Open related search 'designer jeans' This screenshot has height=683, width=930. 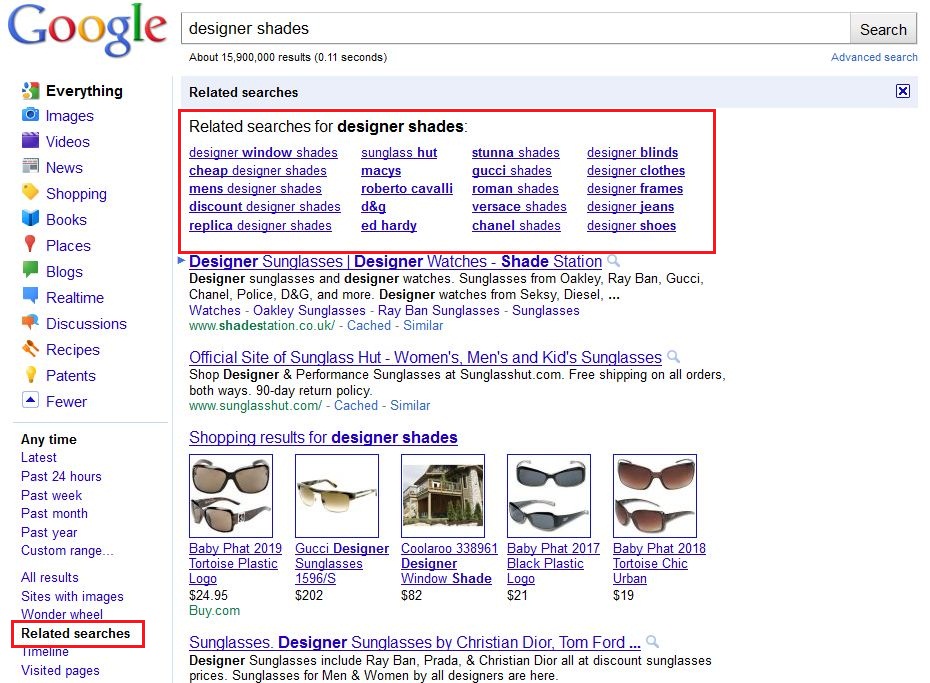tap(630, 207)
